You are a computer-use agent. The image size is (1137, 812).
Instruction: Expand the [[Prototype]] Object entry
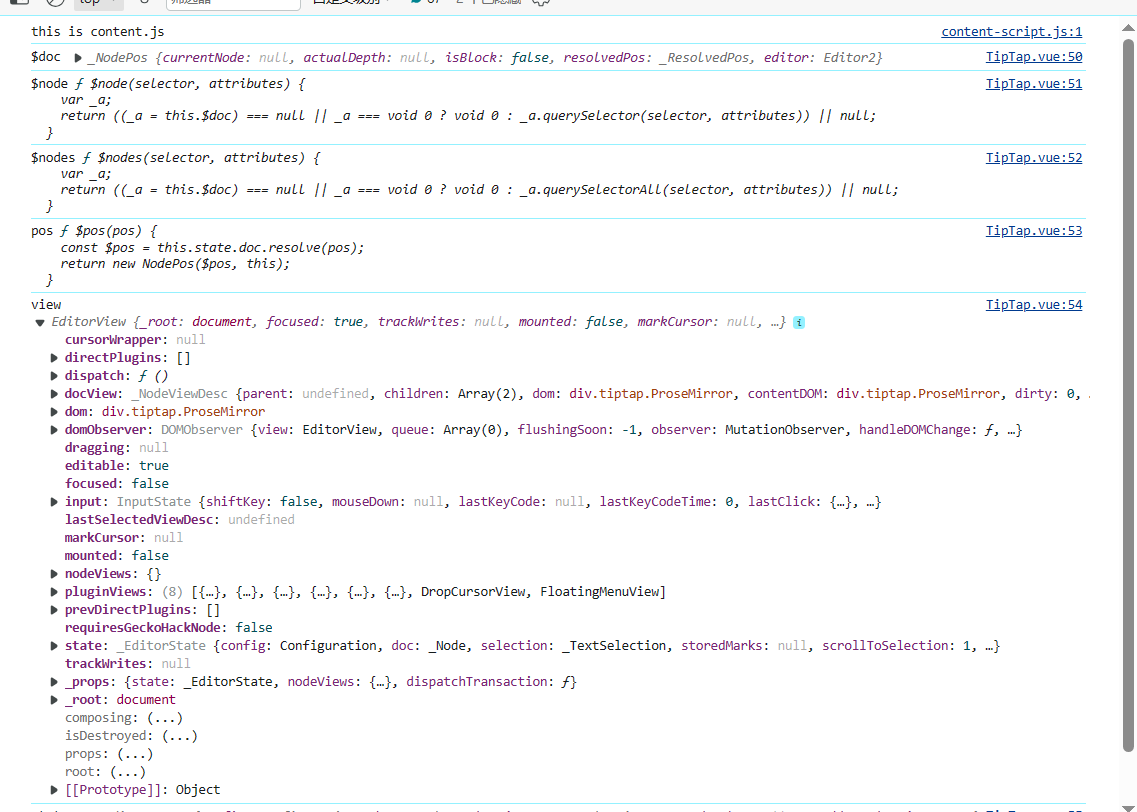[55, 790]
